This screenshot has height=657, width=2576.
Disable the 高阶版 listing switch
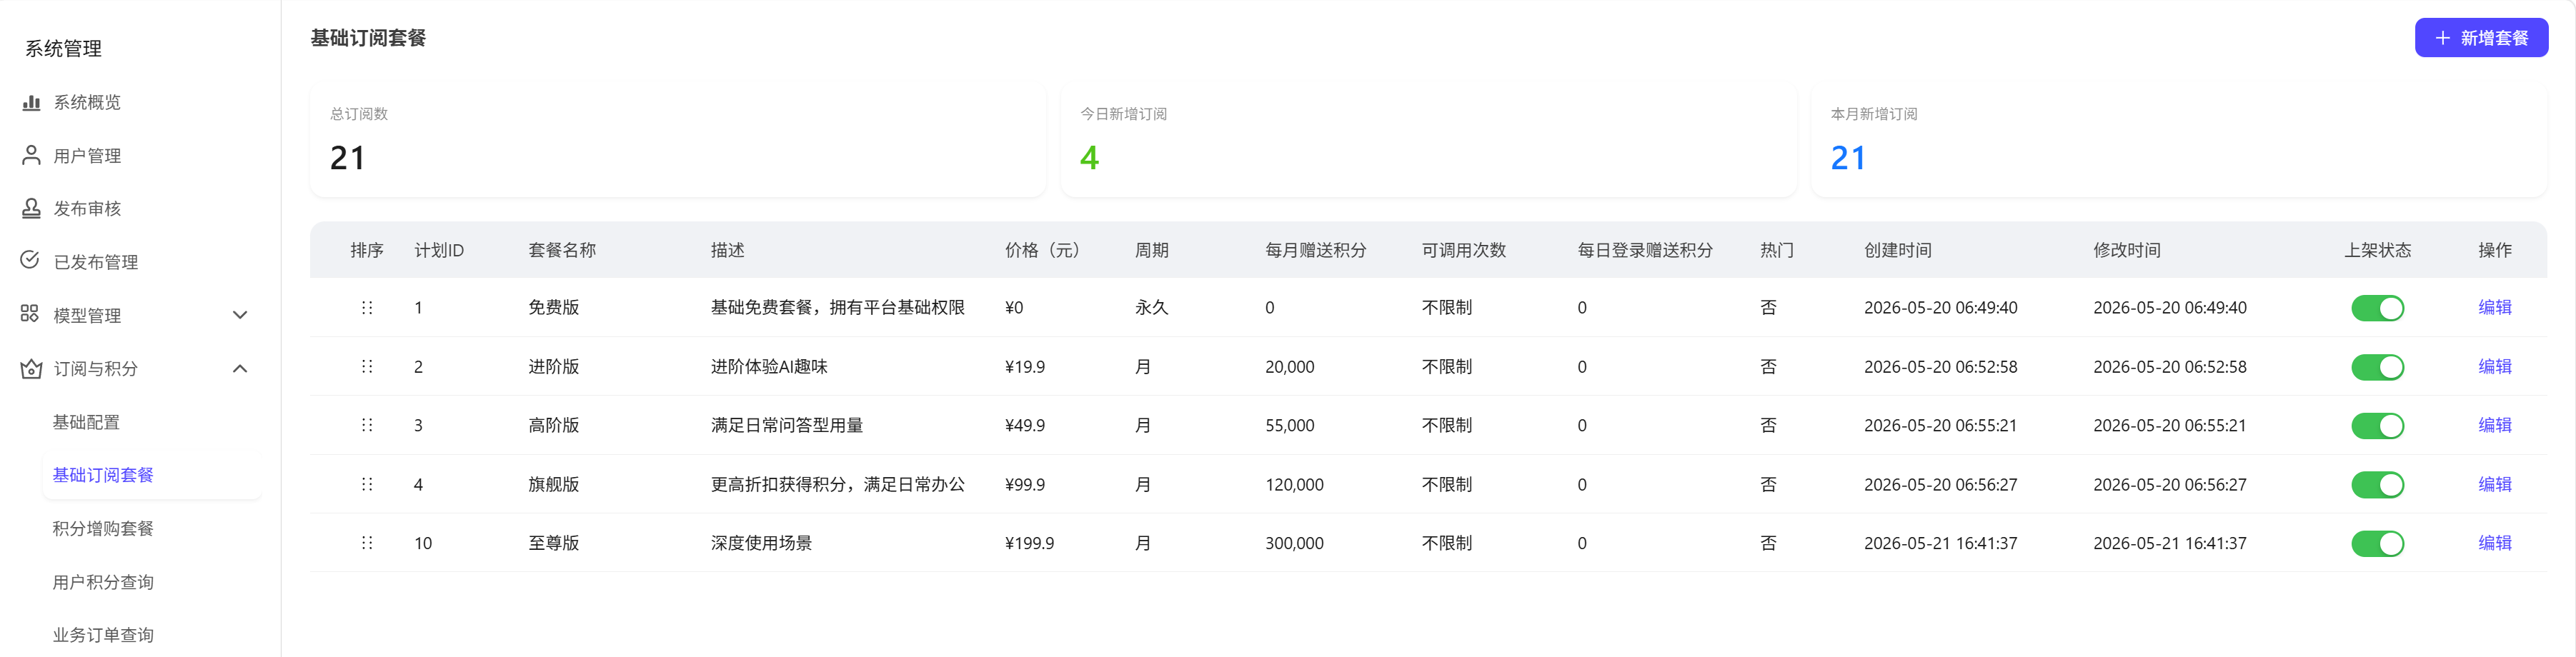pyautogui.click(x=2377, y=426)
